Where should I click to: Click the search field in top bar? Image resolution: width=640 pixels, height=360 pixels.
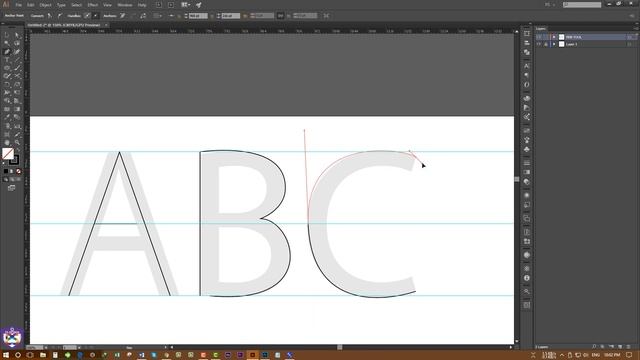[x=582, y=4]
